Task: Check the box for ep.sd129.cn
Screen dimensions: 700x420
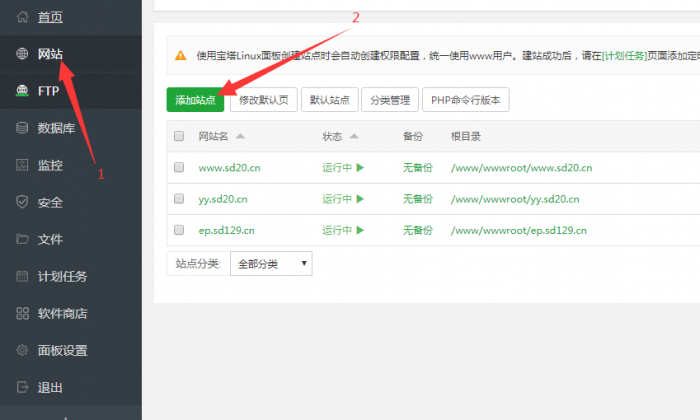Action: pos(179,230)
